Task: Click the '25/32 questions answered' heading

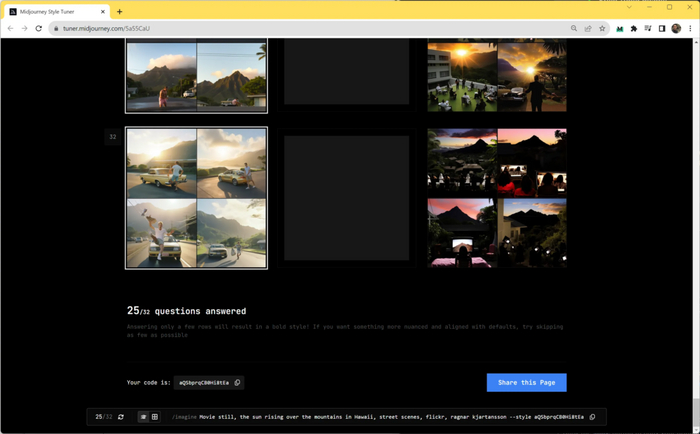Action: pyautogui.click(x=187, y=311)
